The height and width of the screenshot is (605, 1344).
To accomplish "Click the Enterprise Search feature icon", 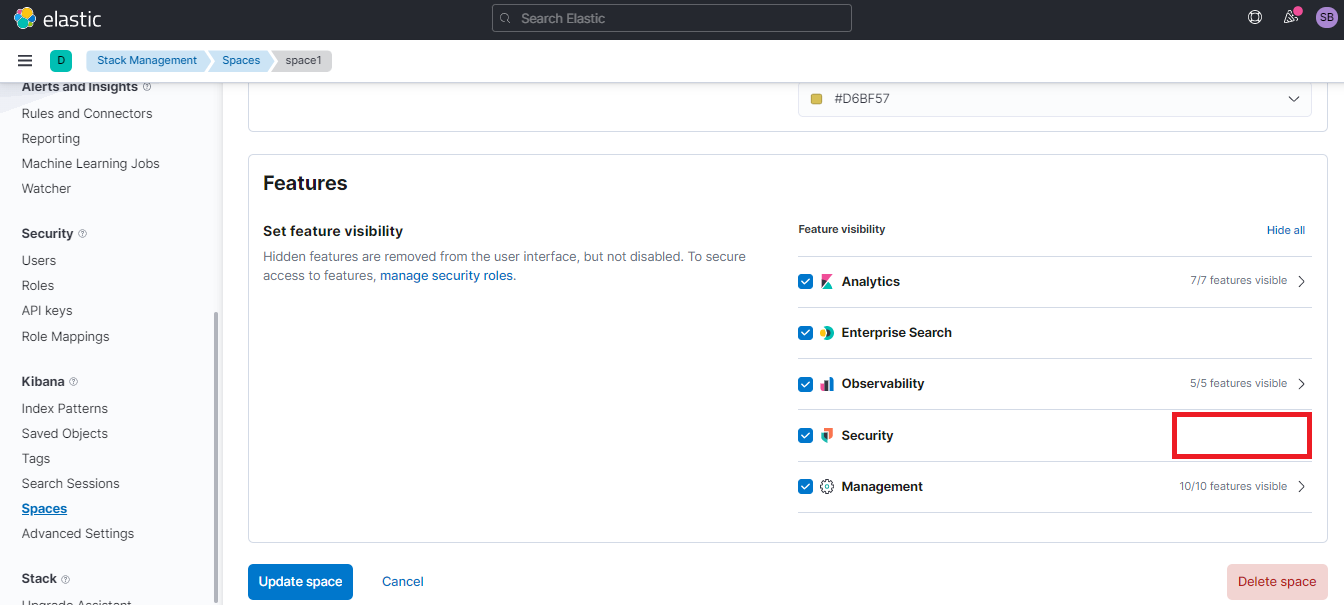I will [x=827, y=333].
